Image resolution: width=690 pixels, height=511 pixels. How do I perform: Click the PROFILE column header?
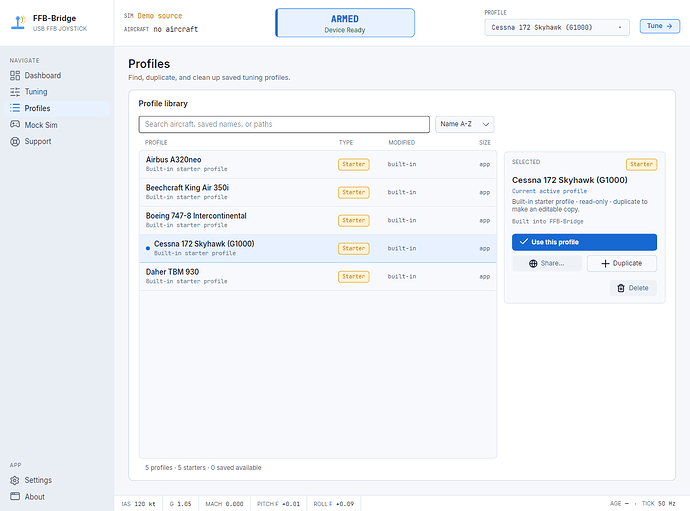click(x=156, y=143)
